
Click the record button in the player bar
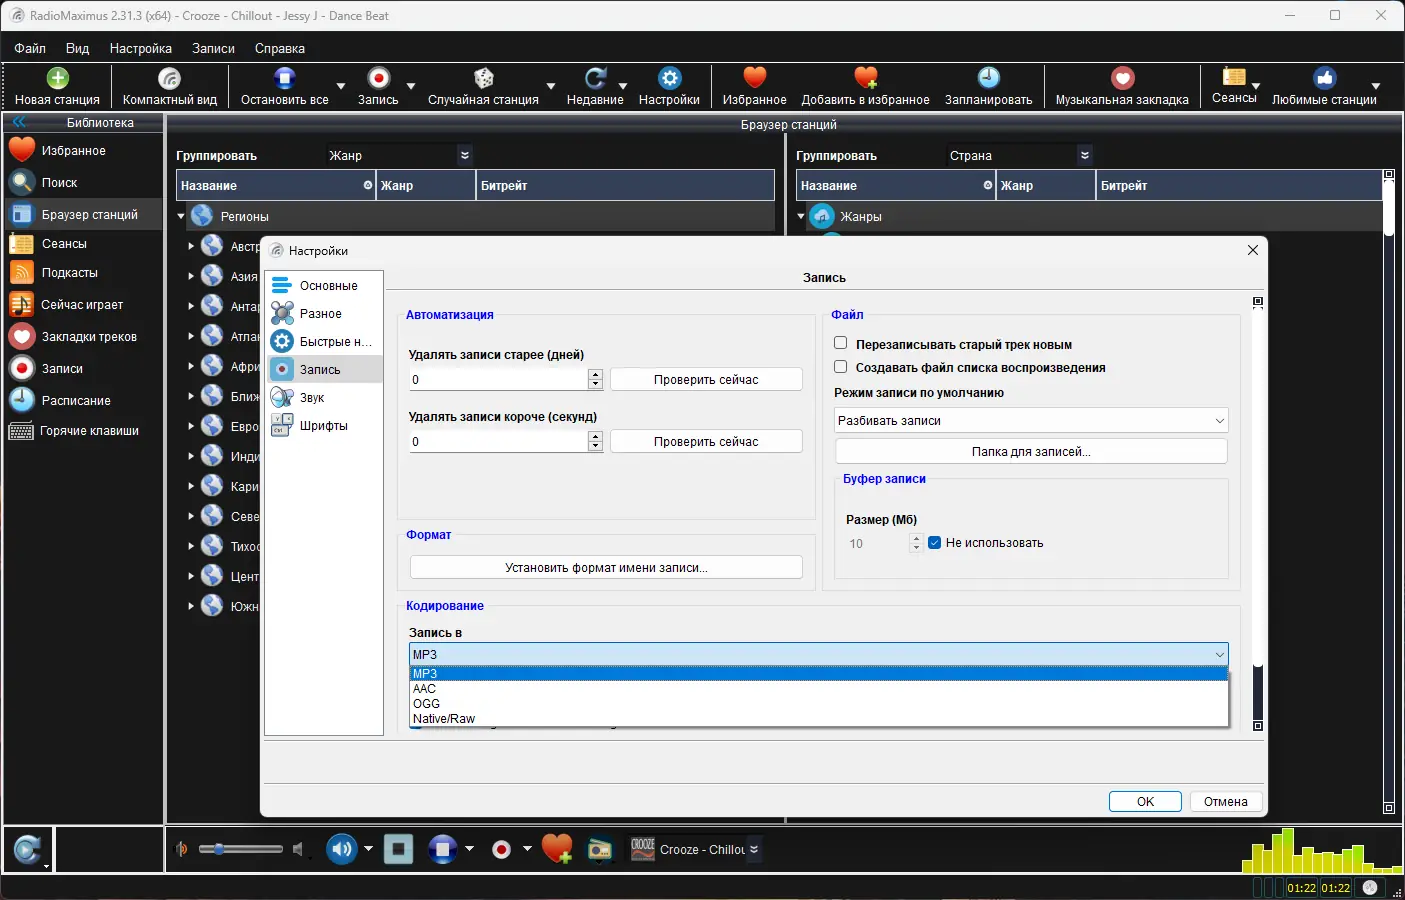(x=502, y=850)
